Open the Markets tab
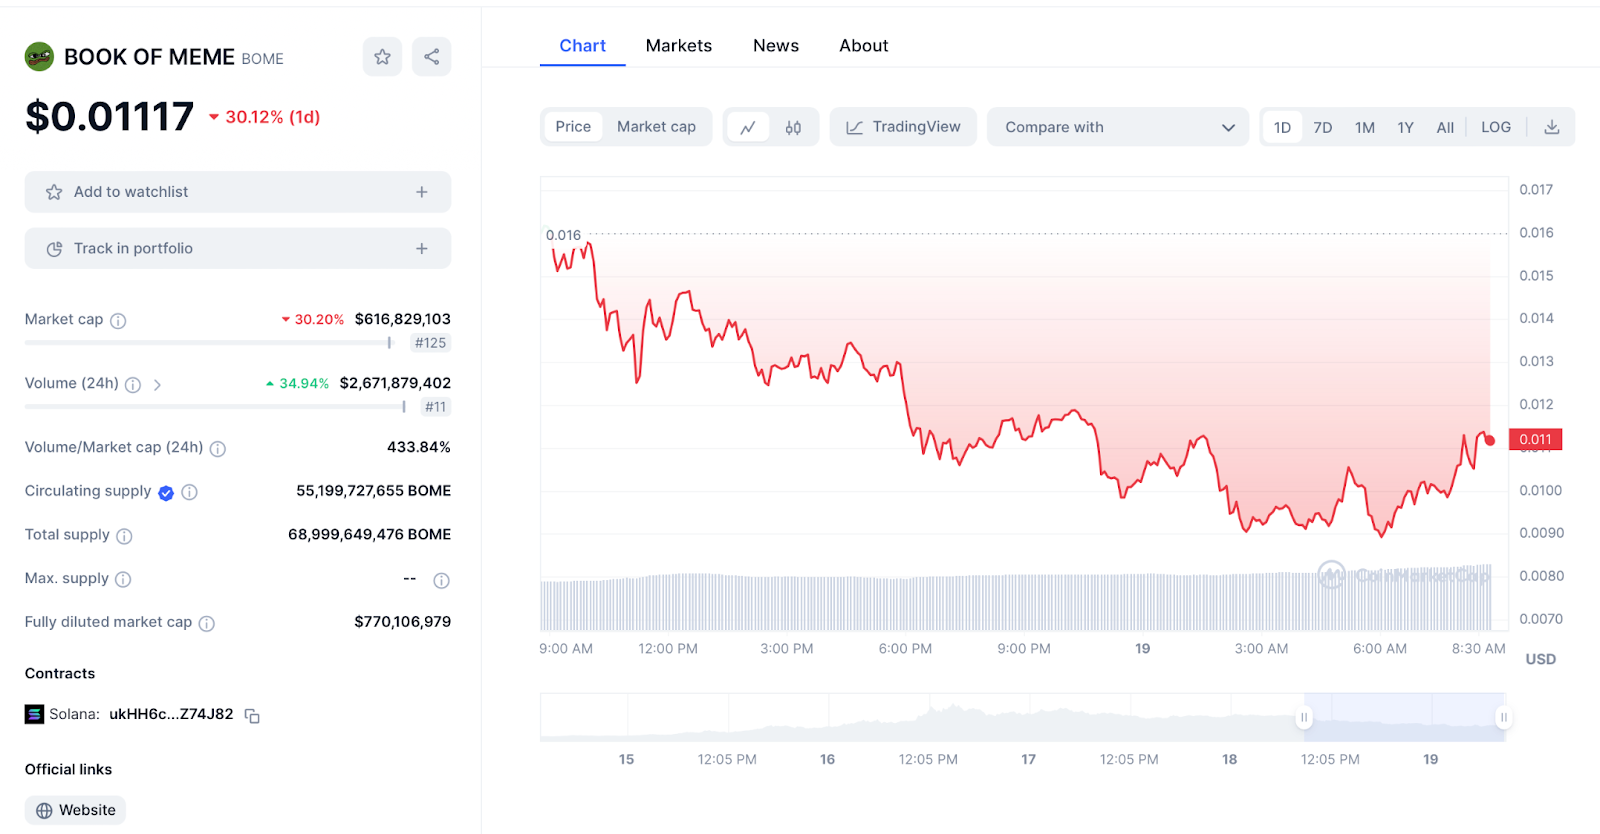Screen dimensions: 1600x834 [x=679, y=46]
